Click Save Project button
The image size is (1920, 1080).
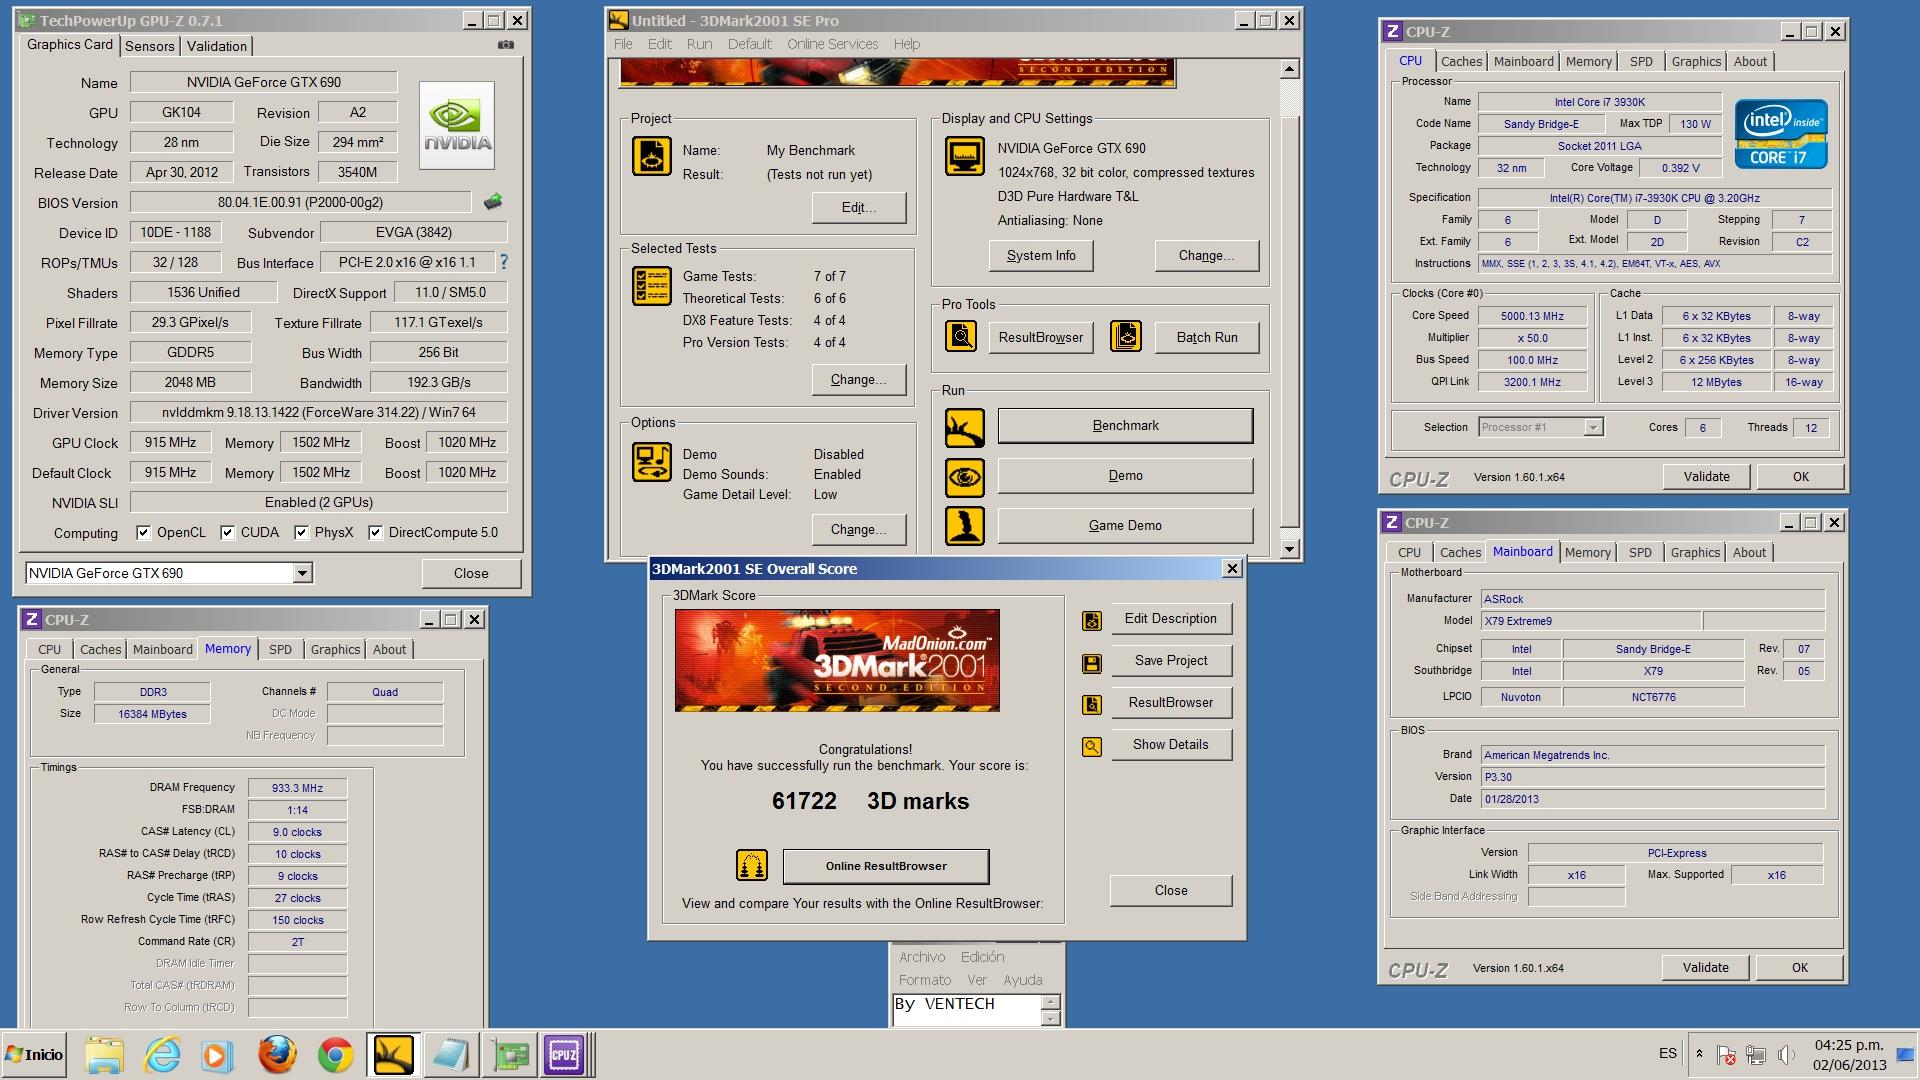1171,660
